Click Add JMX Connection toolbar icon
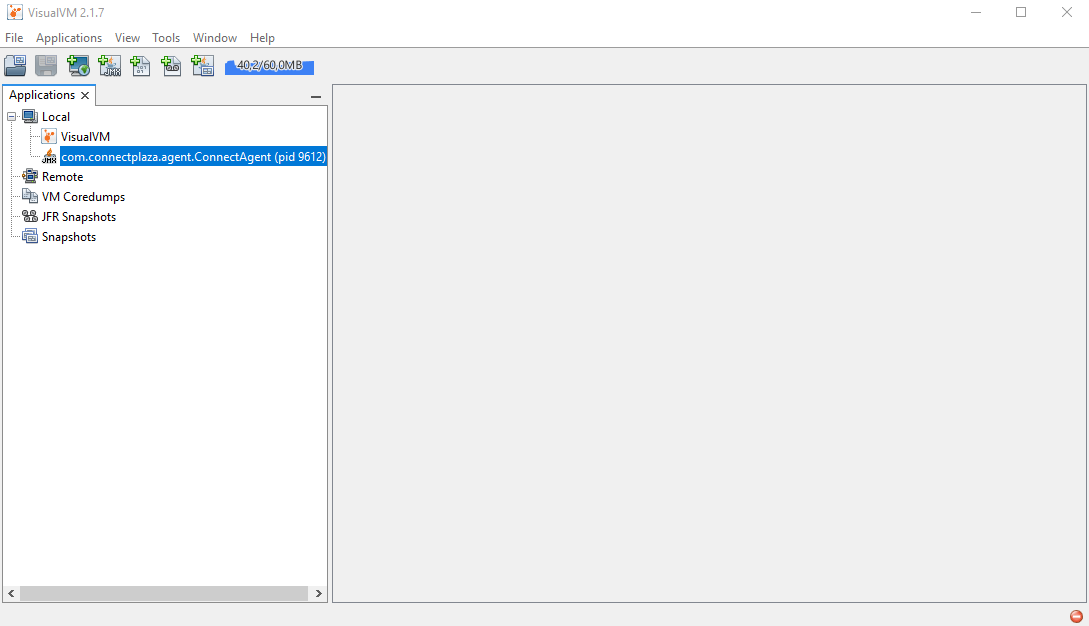1089x626 pixels. [x=109, y=66]
